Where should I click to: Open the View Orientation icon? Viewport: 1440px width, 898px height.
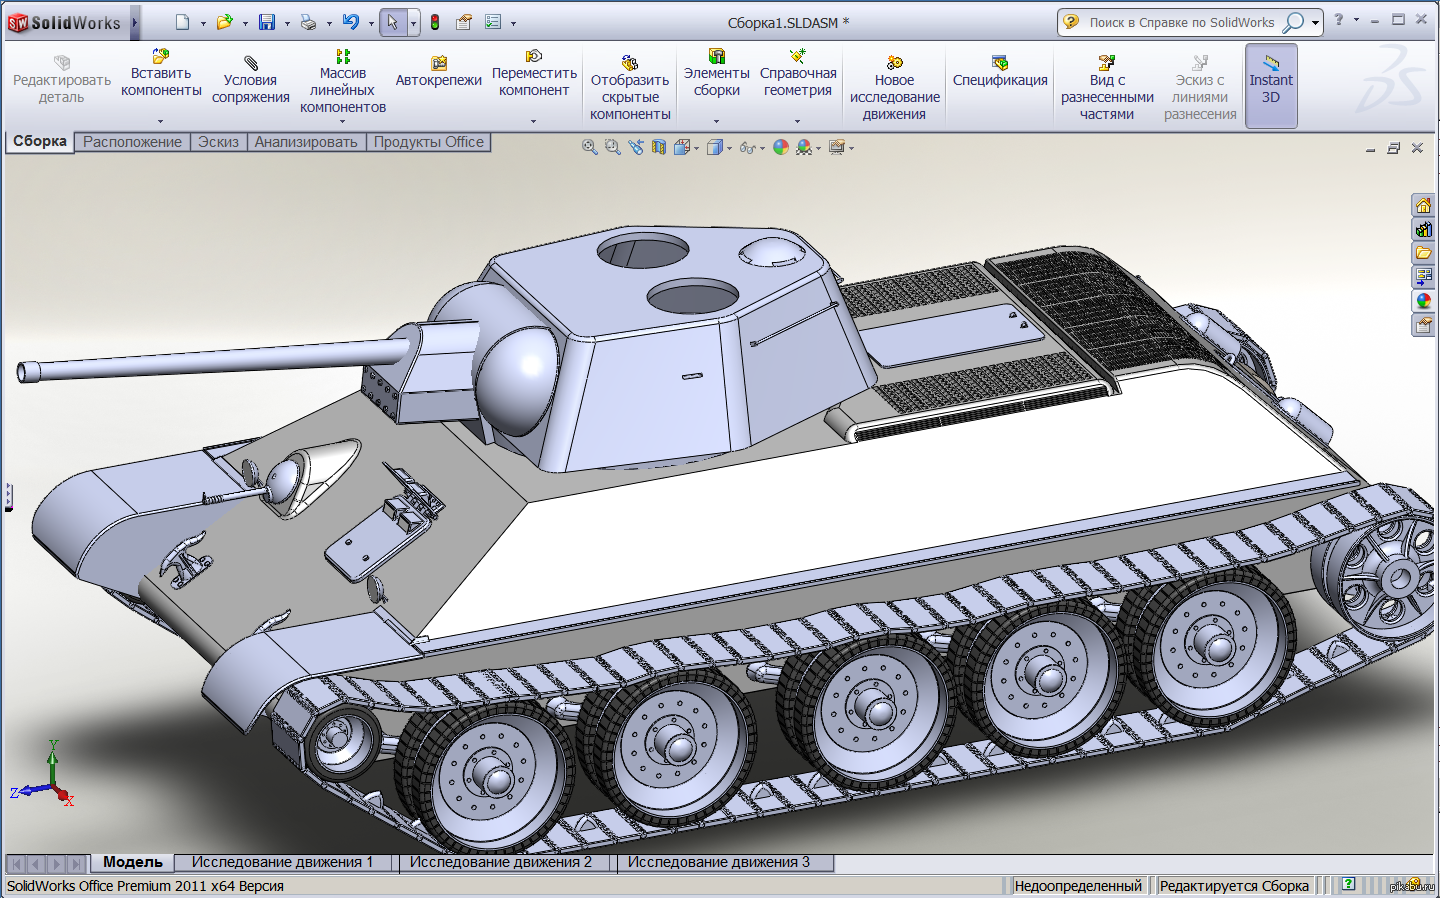click(682, 147)
